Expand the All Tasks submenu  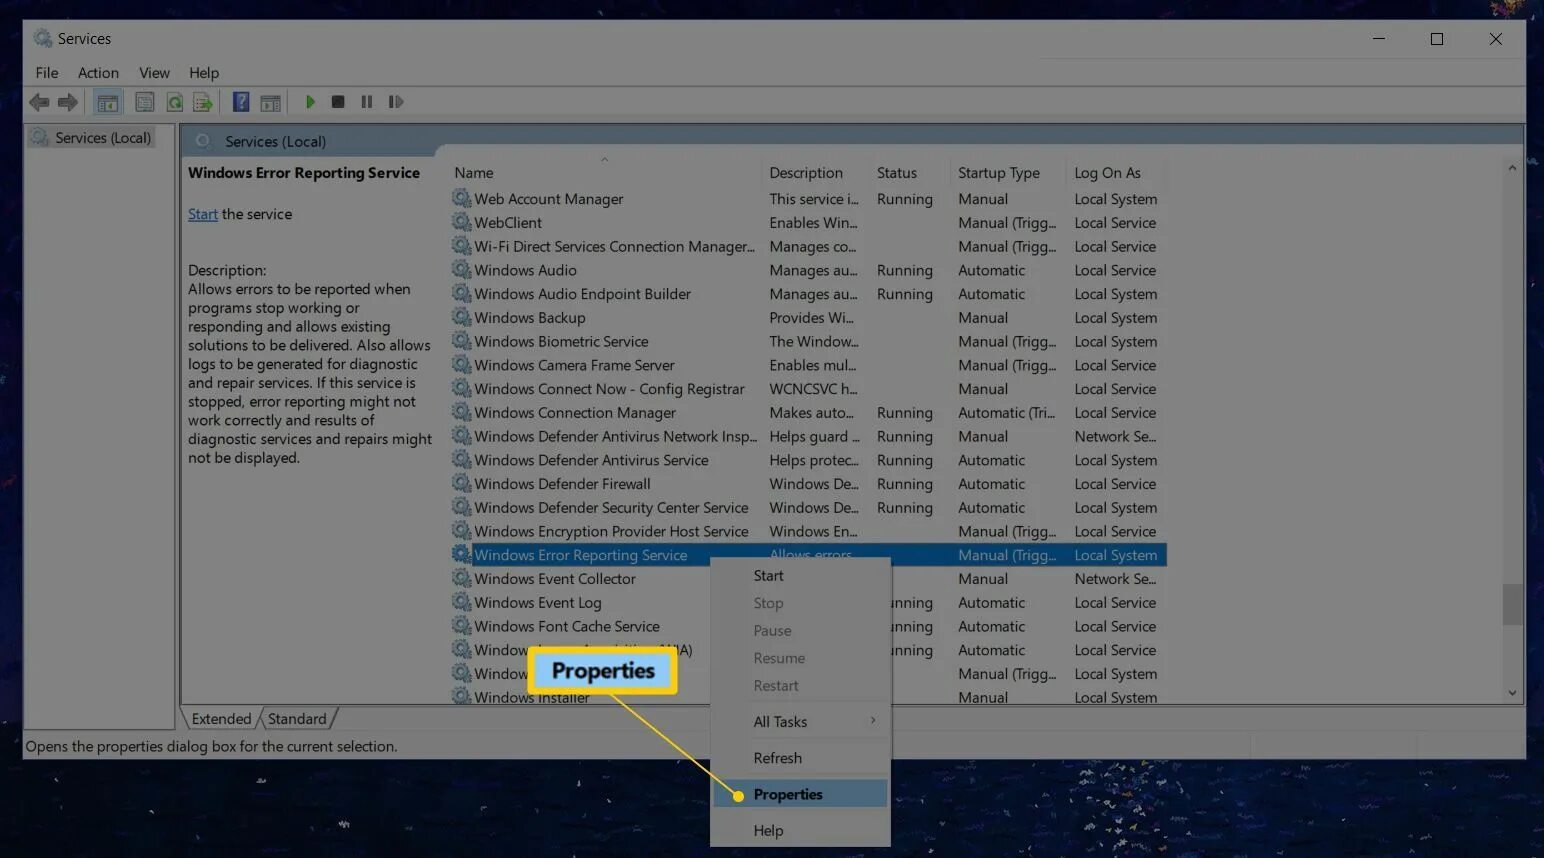pos(800,721)
